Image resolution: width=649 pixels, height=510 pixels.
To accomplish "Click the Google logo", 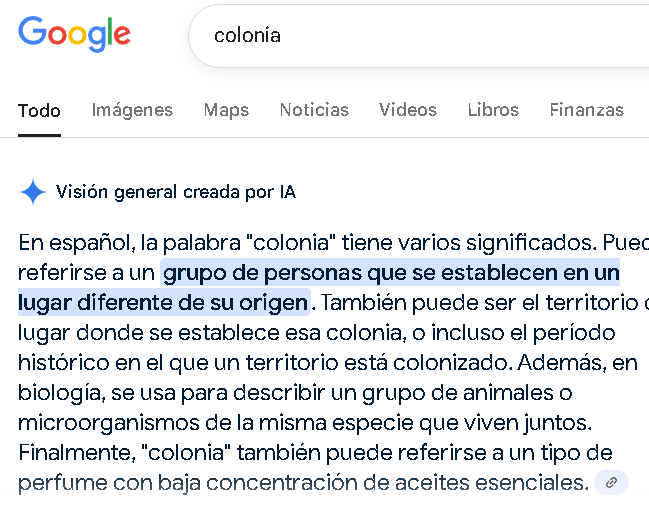I will click(75, 35).
